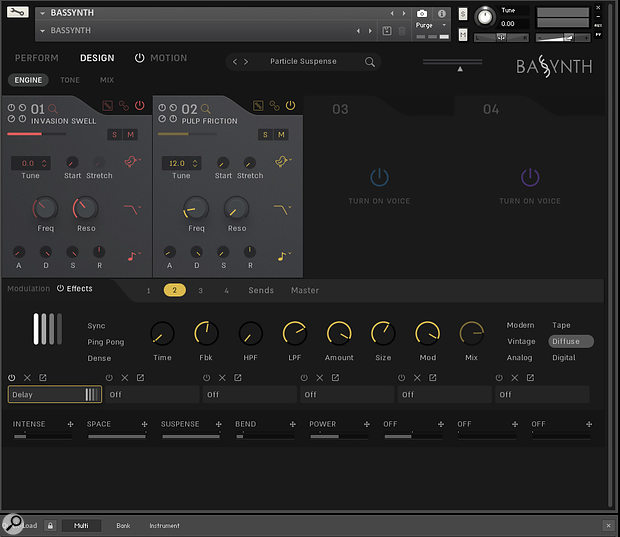The image size is (620, 537).
Task: Browse sounds for voice 02 magnifier
Action: click(x=205, y=108)
